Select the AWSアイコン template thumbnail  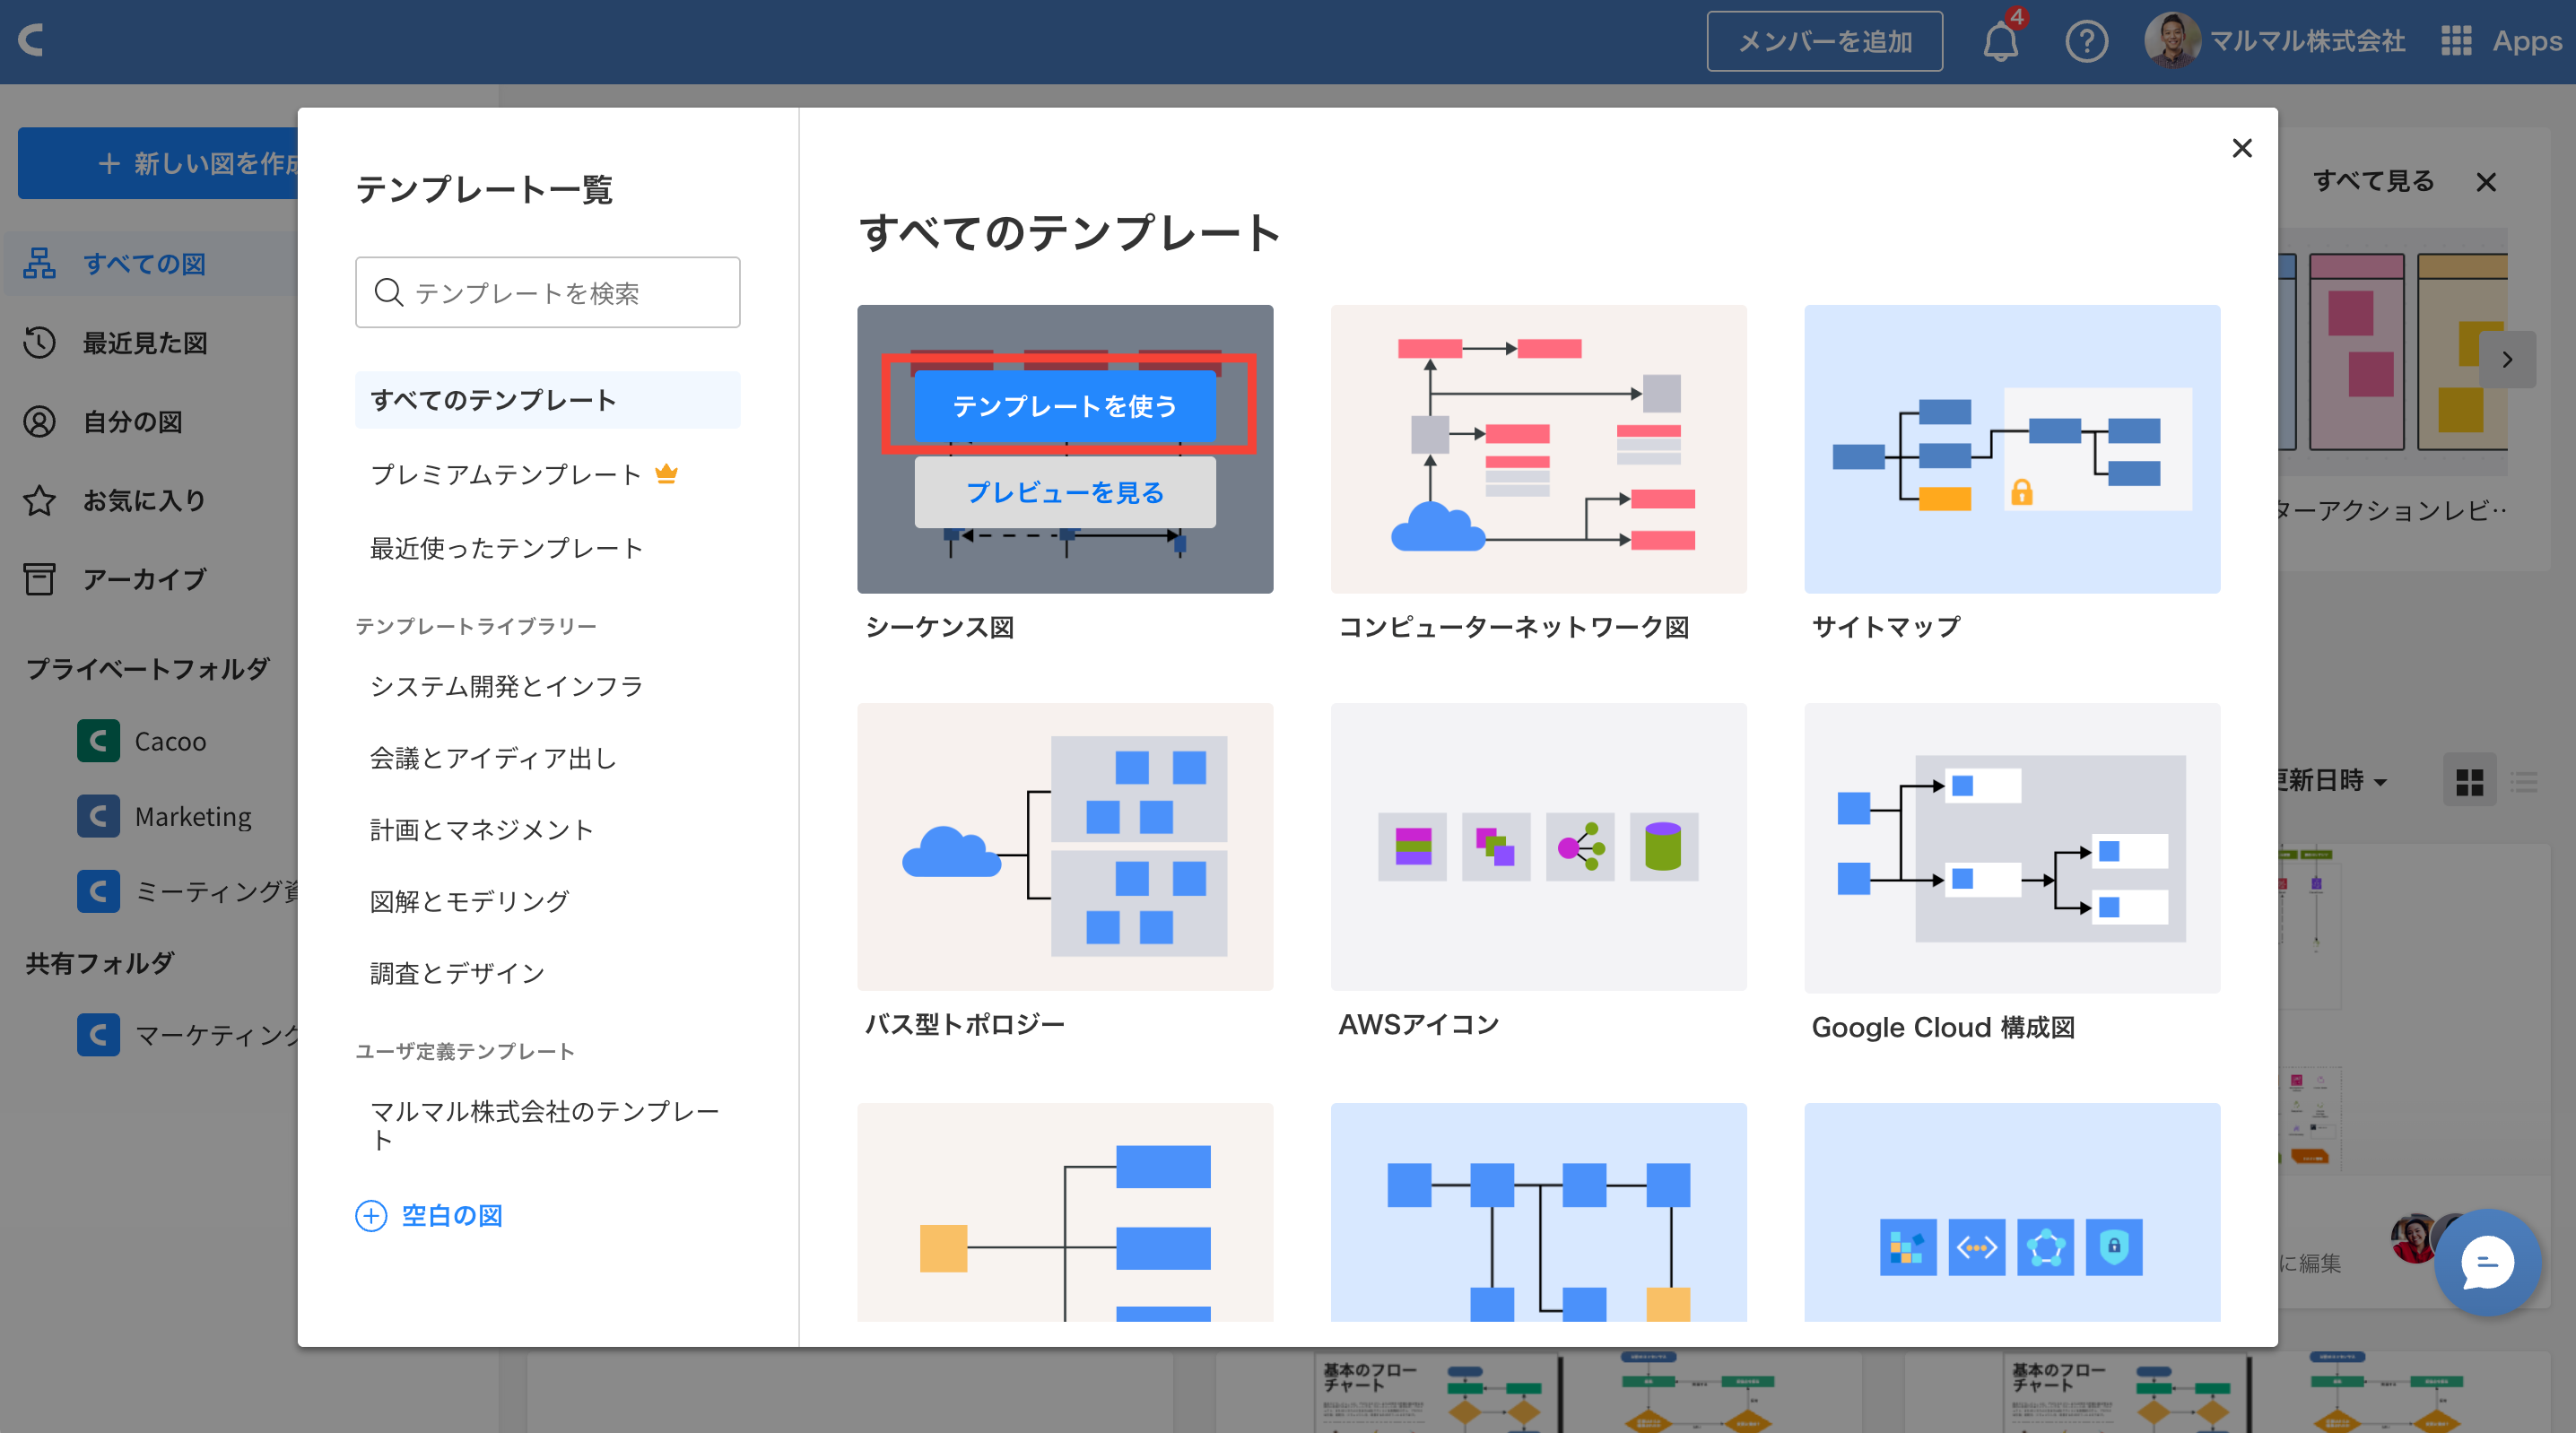point(1538,847)
